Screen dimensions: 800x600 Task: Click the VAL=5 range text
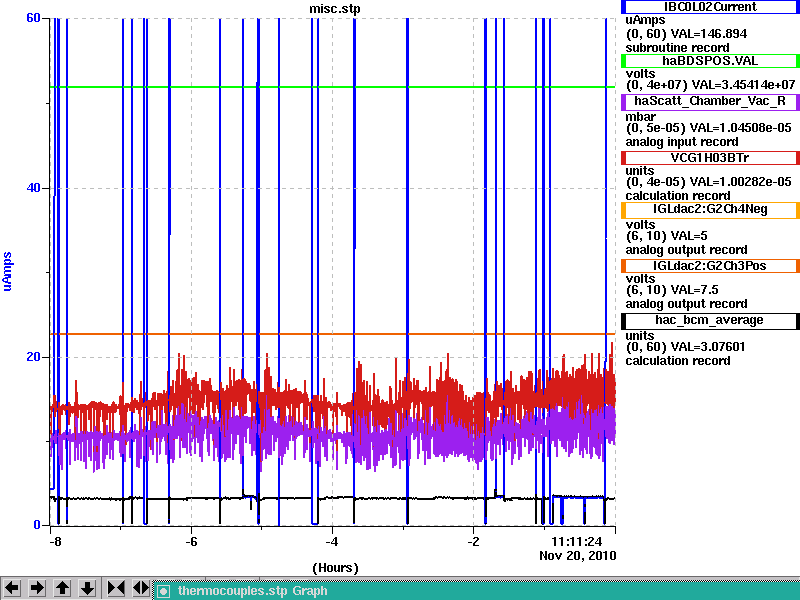[x=689, y=236]
